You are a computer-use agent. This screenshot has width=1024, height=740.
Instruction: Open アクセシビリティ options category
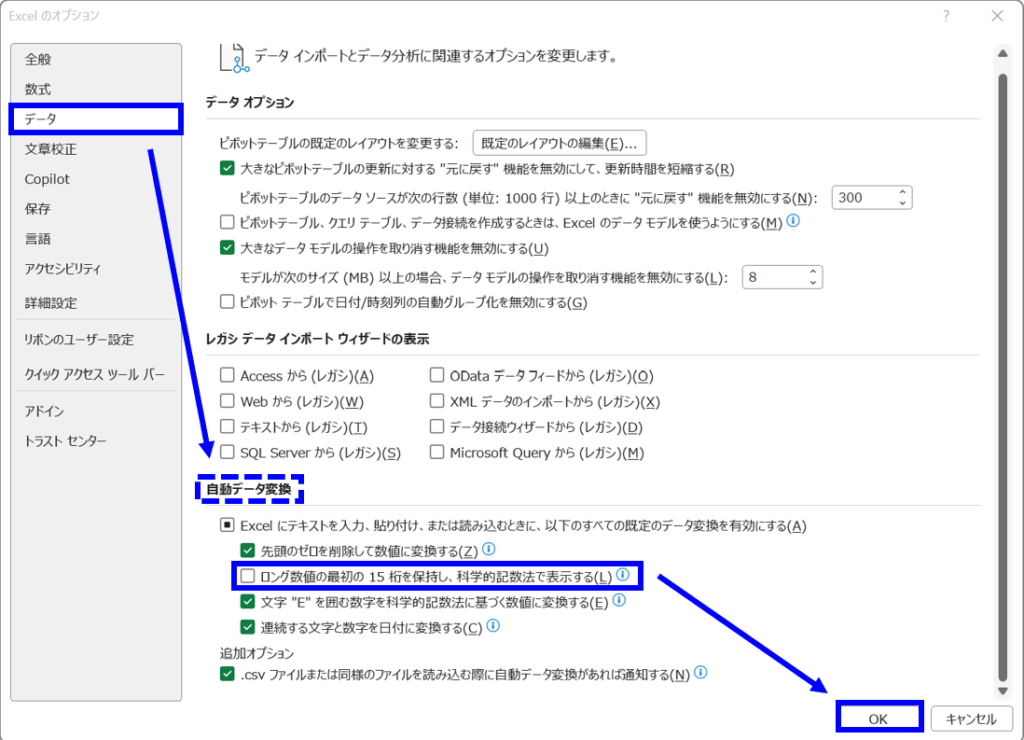96,269
